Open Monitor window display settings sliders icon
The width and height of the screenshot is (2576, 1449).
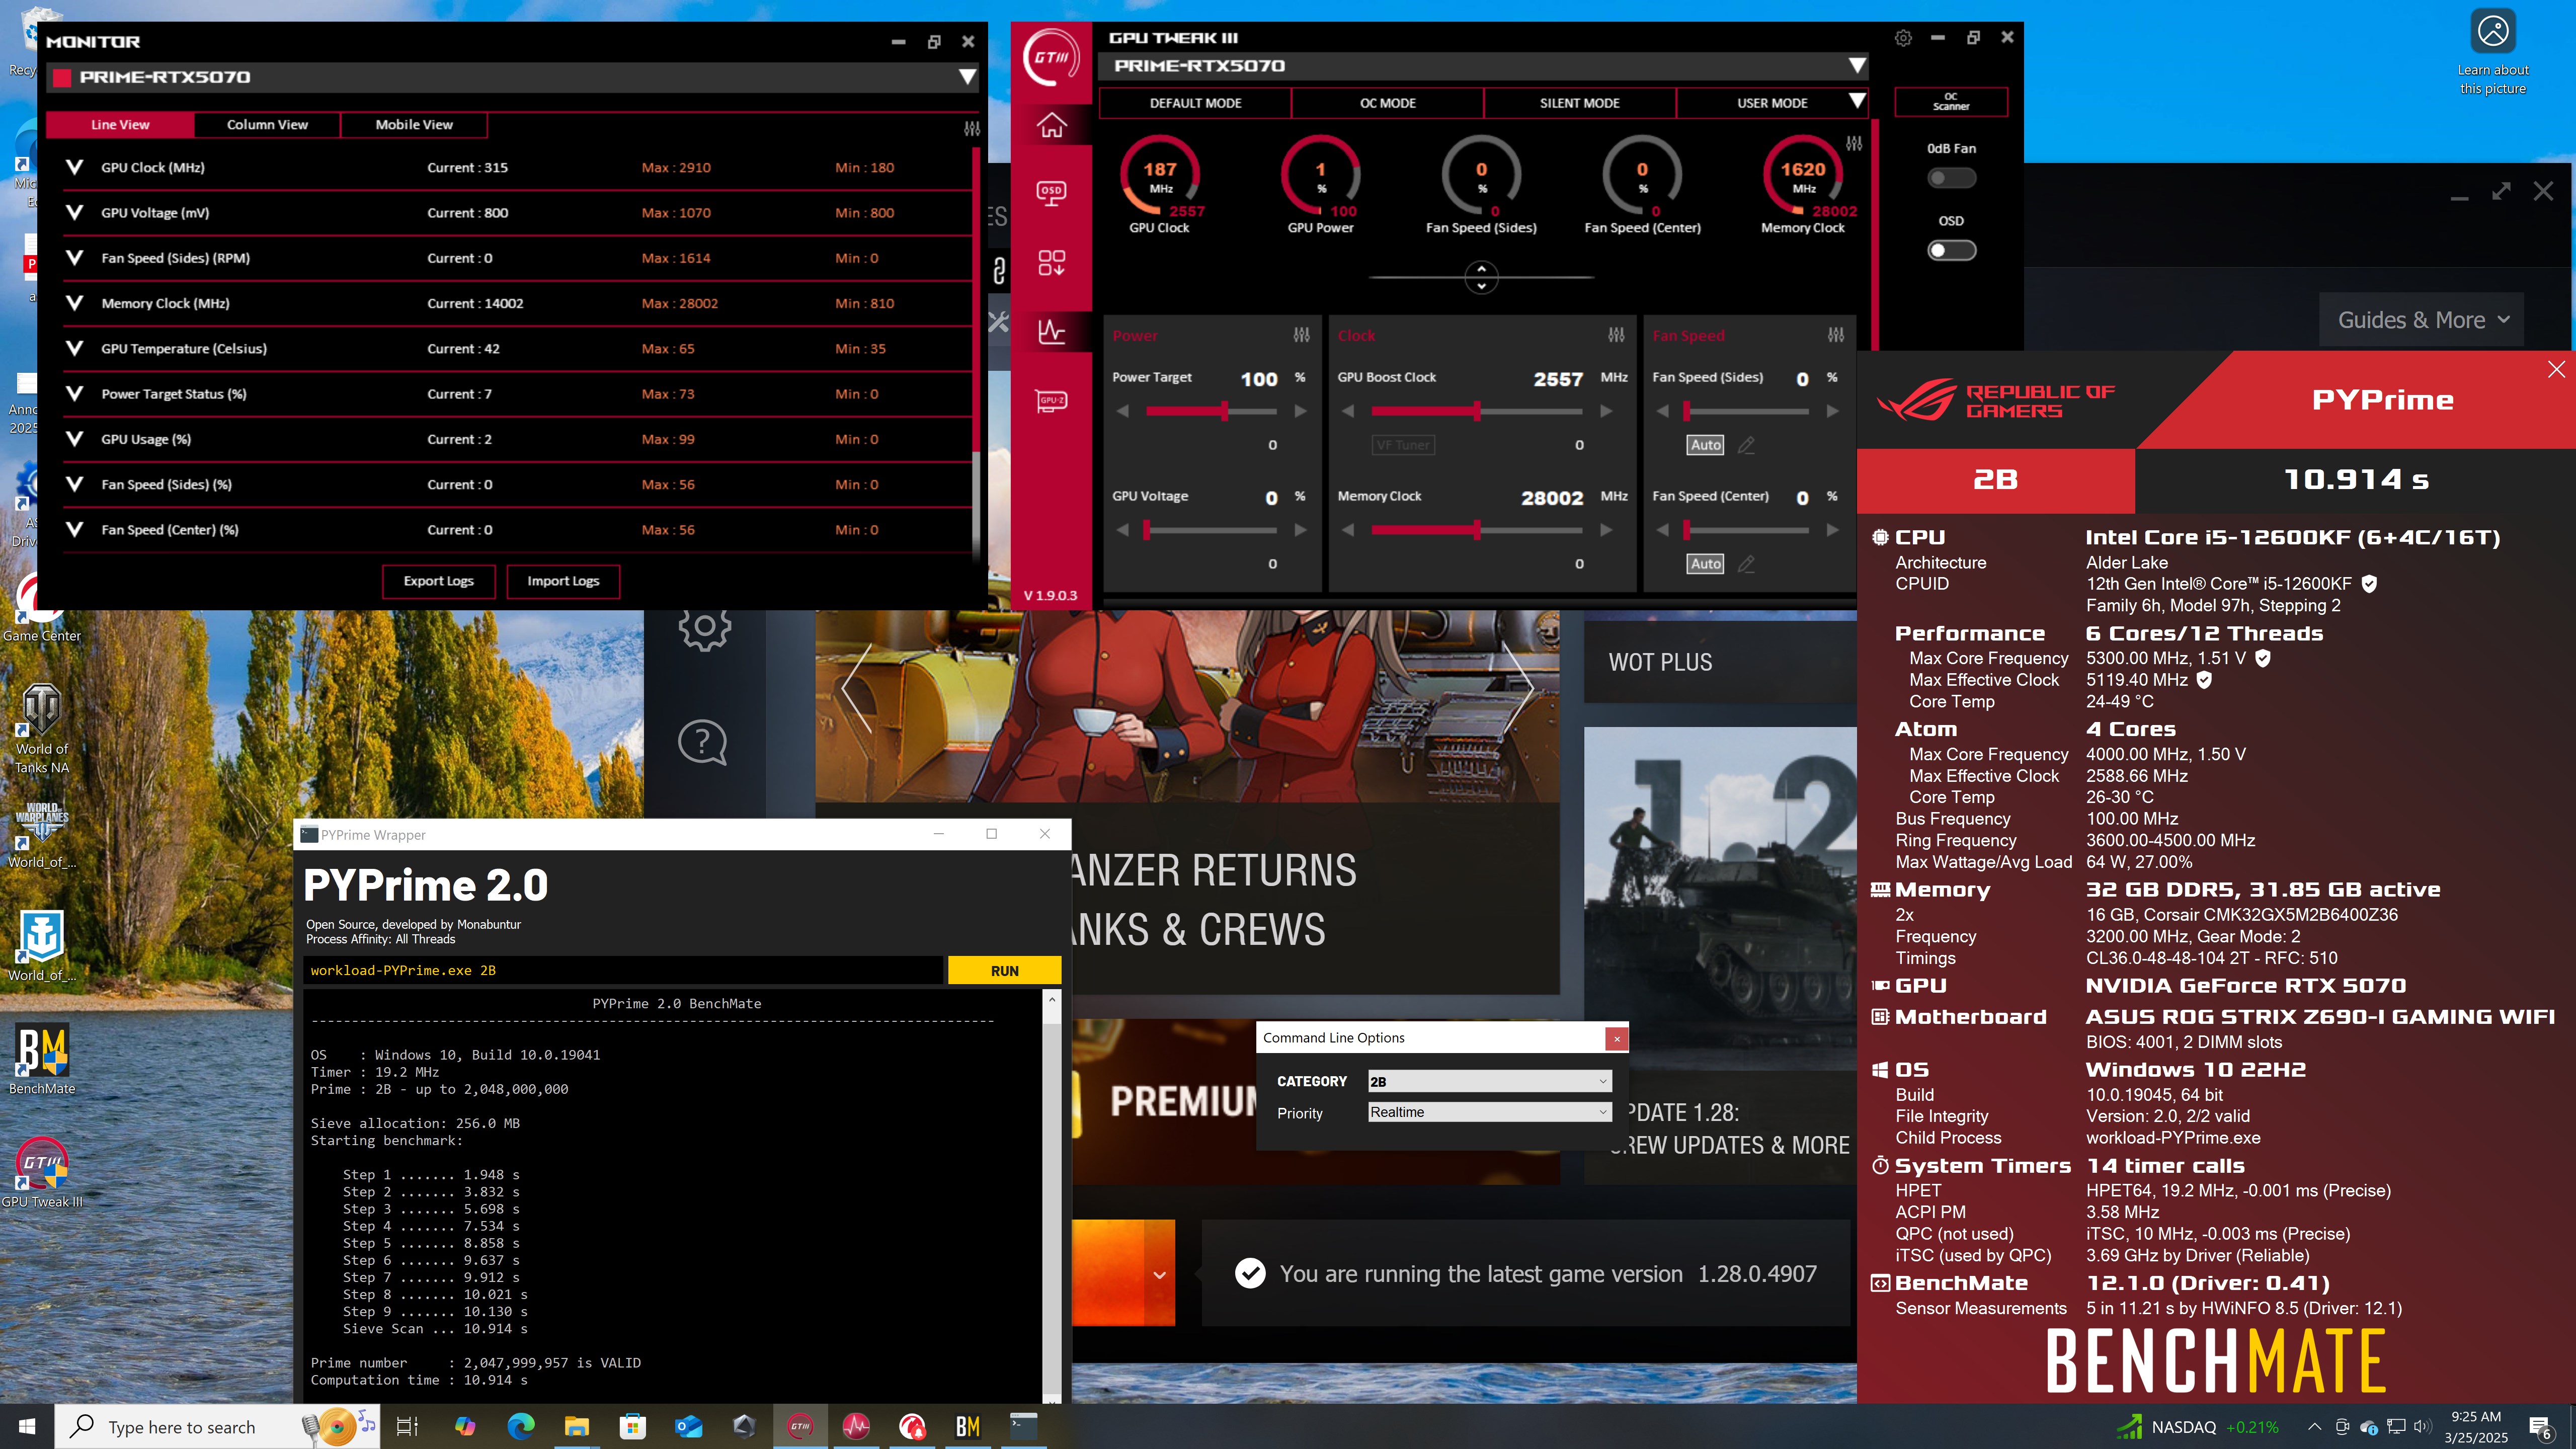[x=972, y=129]
